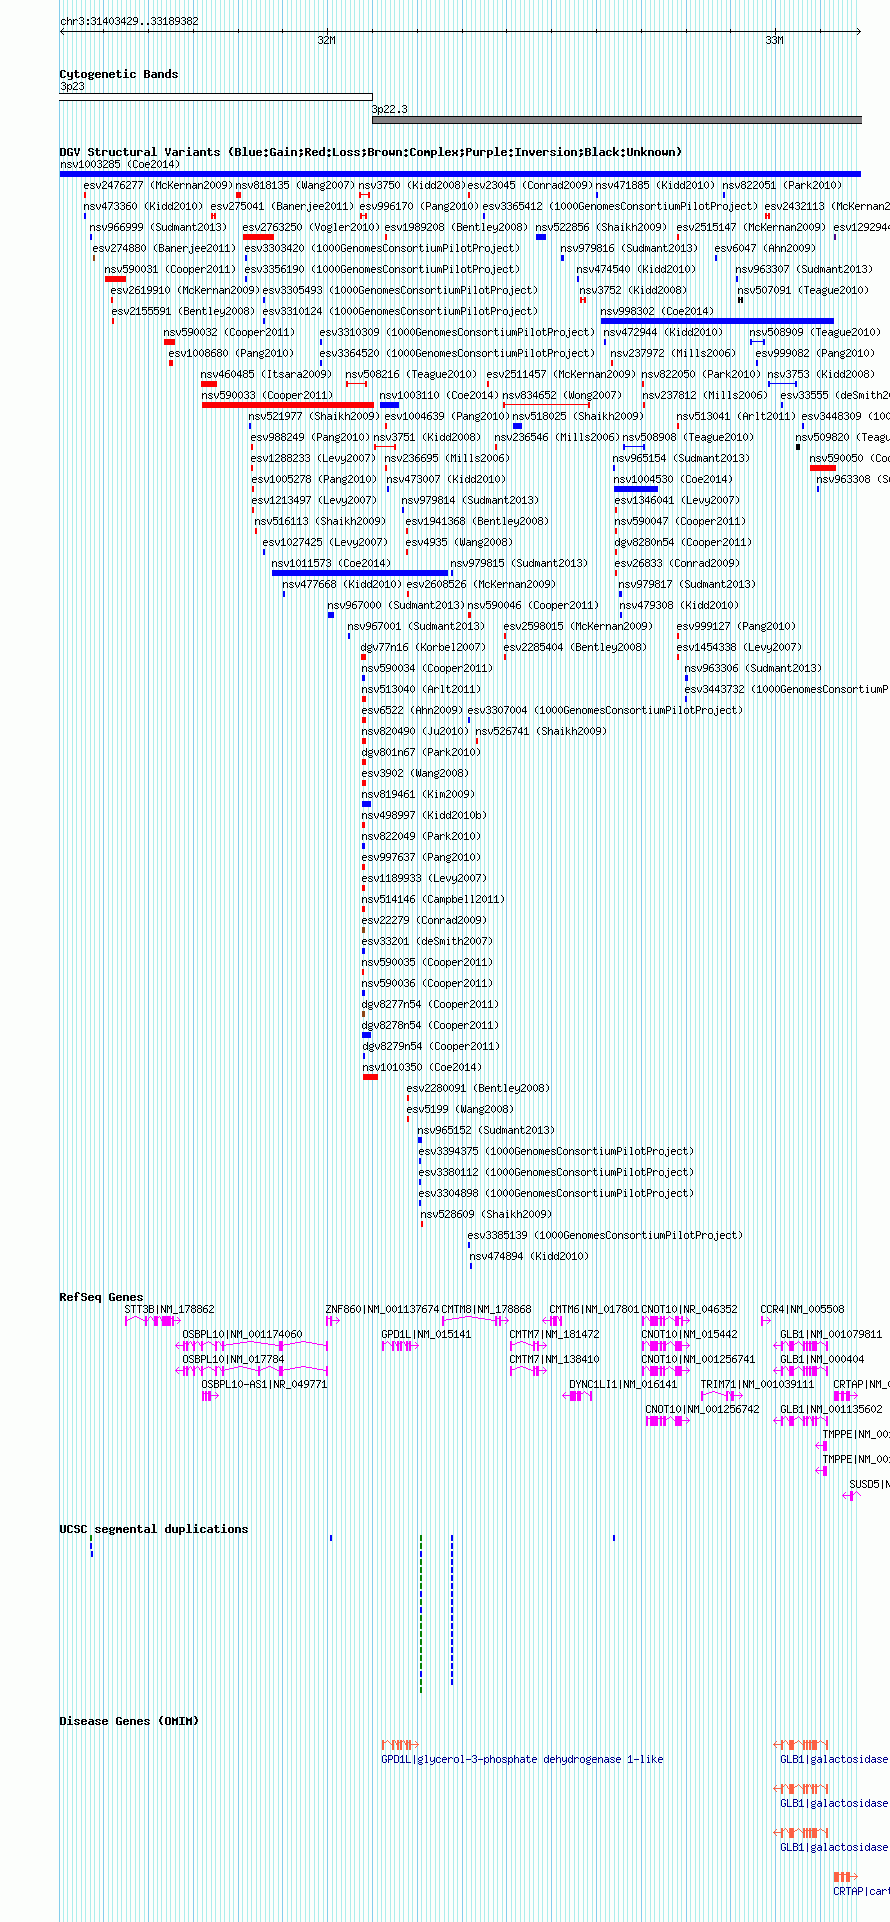
Task: Select variant nsv834652 (Wong2007)
Action: point(562,395)
